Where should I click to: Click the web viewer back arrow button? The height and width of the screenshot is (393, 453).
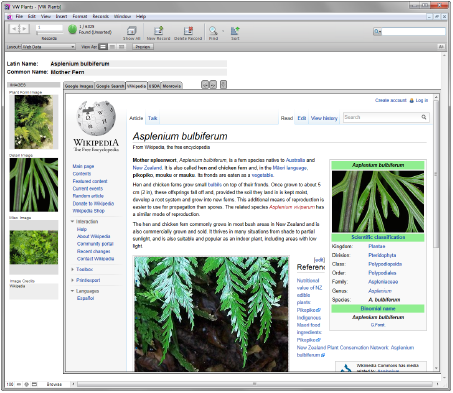205,85
